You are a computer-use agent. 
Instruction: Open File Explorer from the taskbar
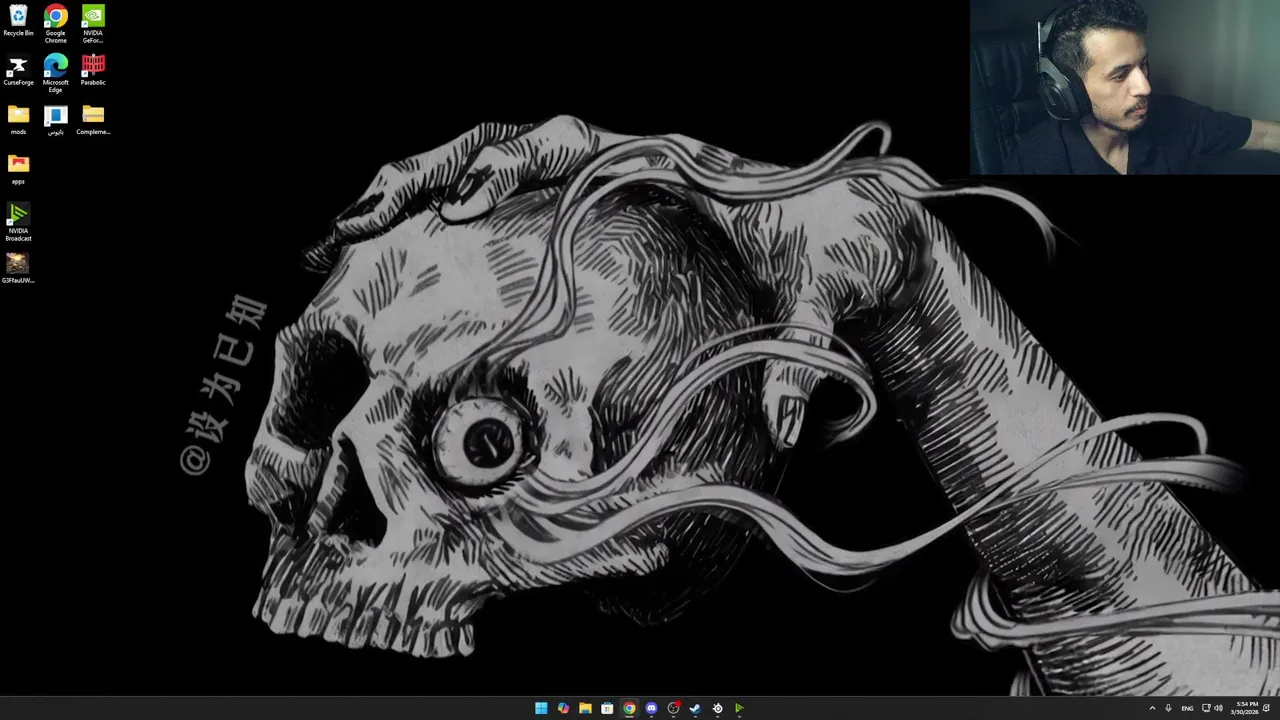tap(585, 708)
